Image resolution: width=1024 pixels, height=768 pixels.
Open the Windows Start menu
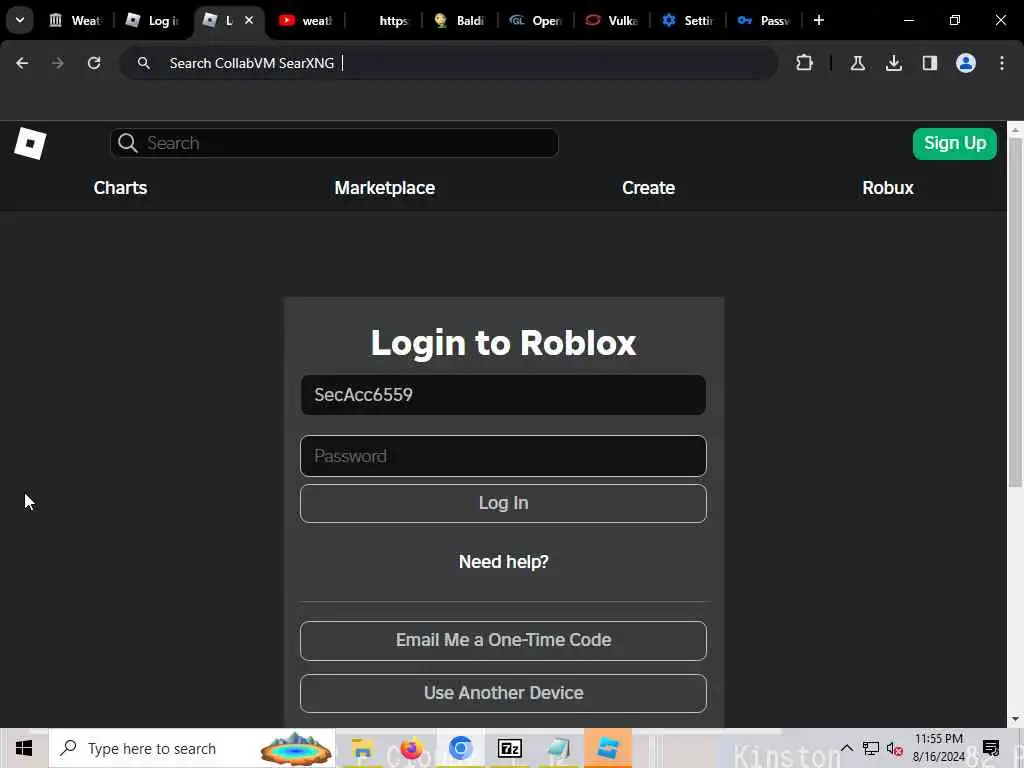pos(24,748)
